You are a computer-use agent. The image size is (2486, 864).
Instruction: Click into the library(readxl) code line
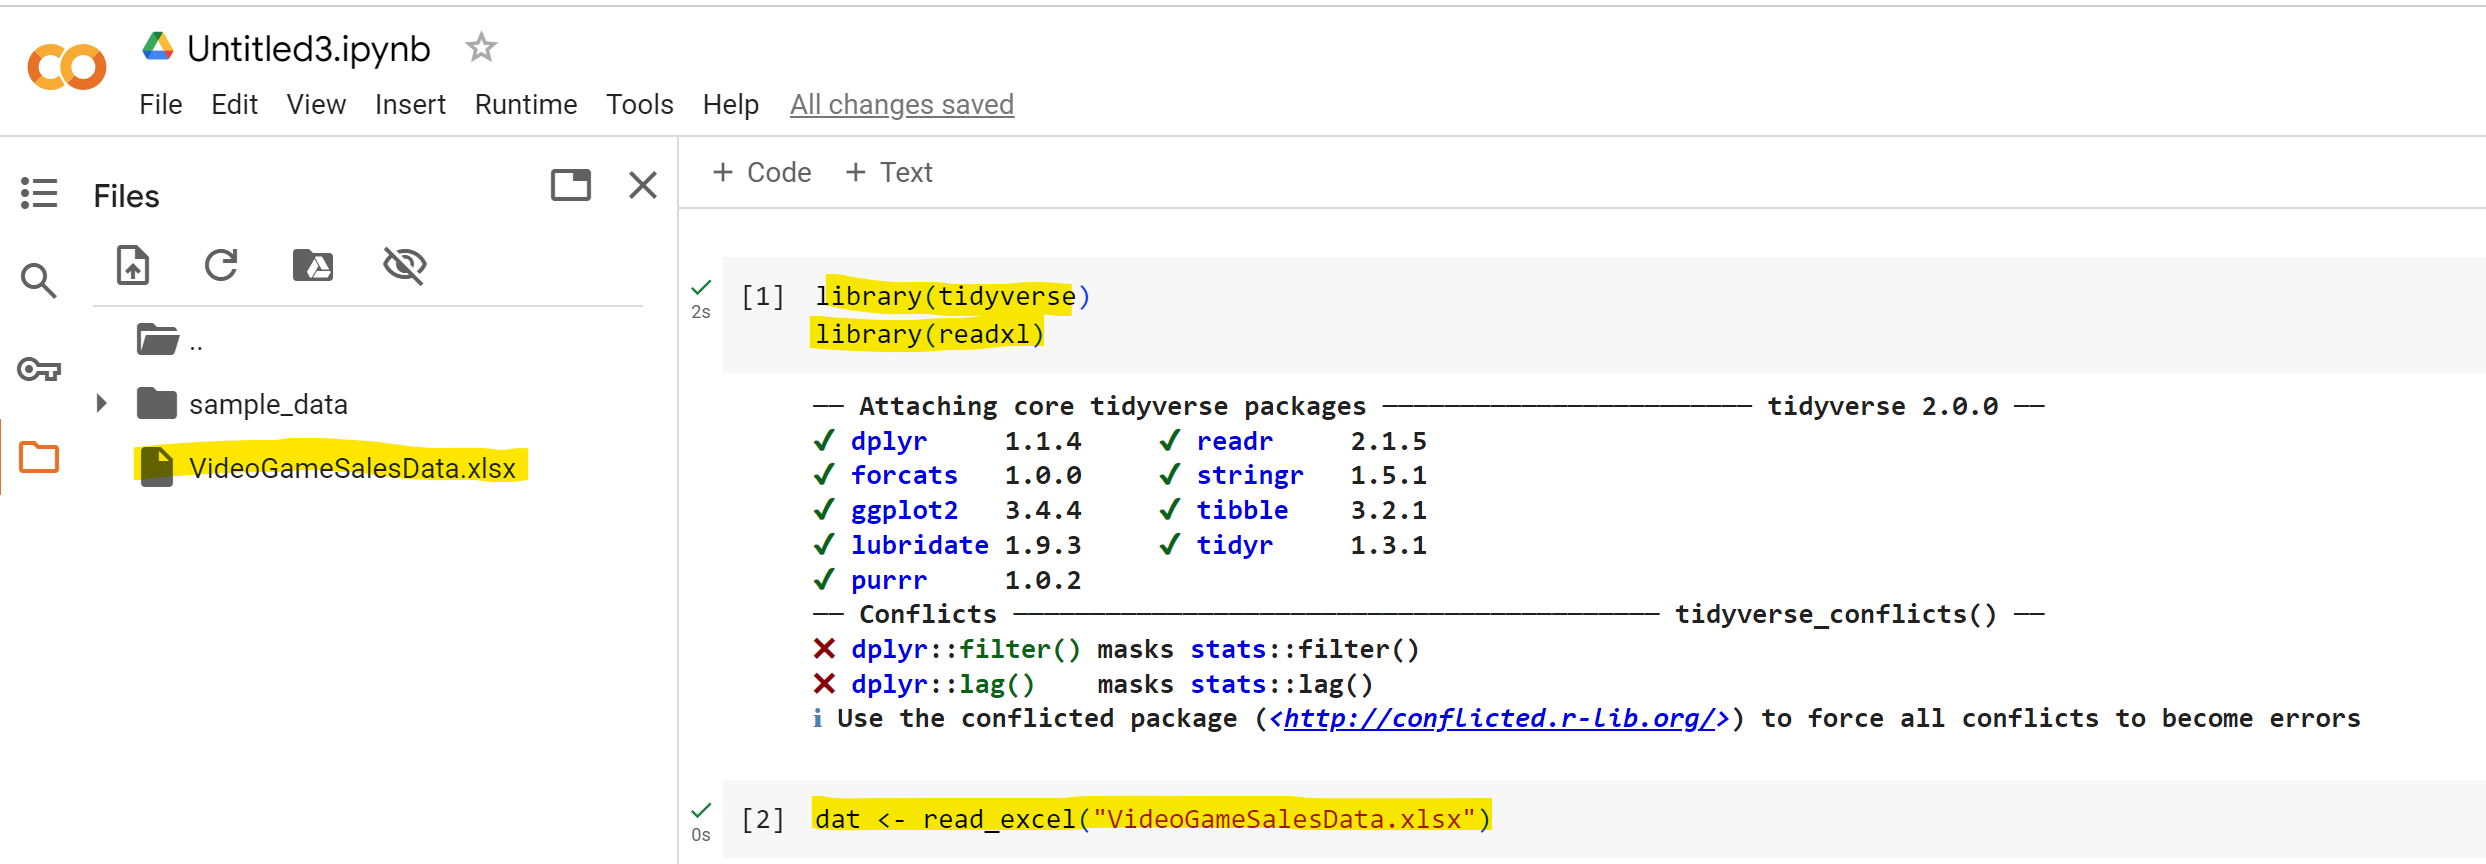929,334
